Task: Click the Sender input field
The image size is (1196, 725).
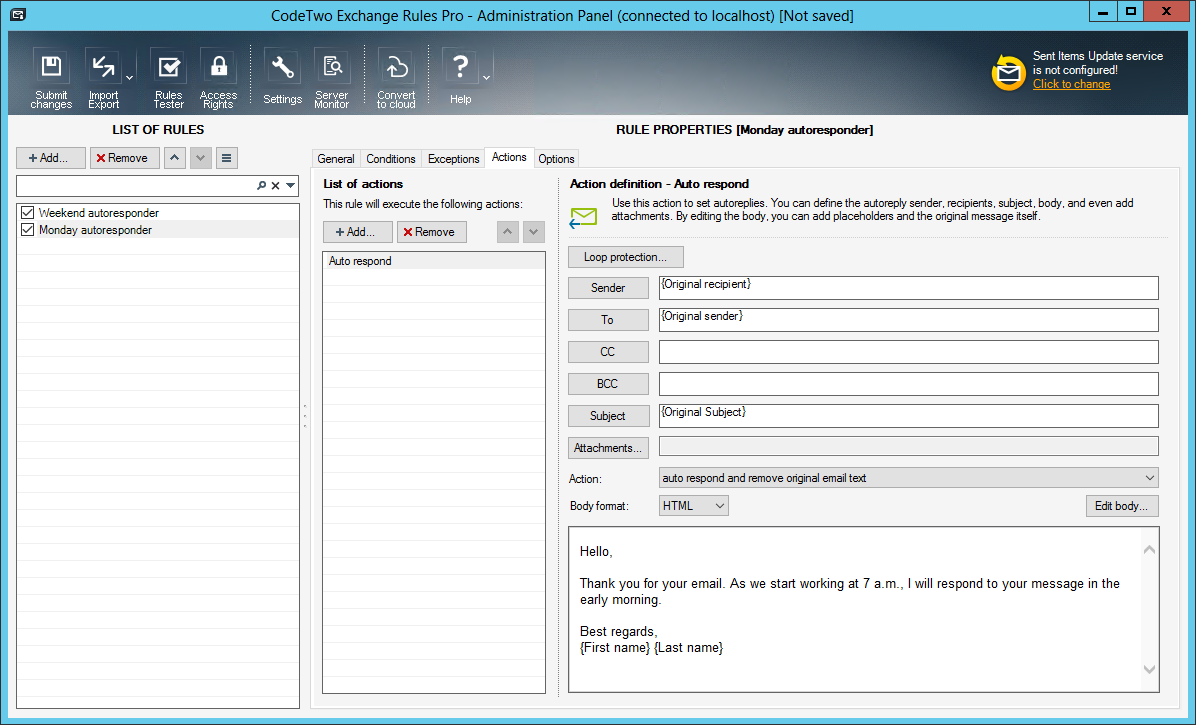Action: [908, 287]
